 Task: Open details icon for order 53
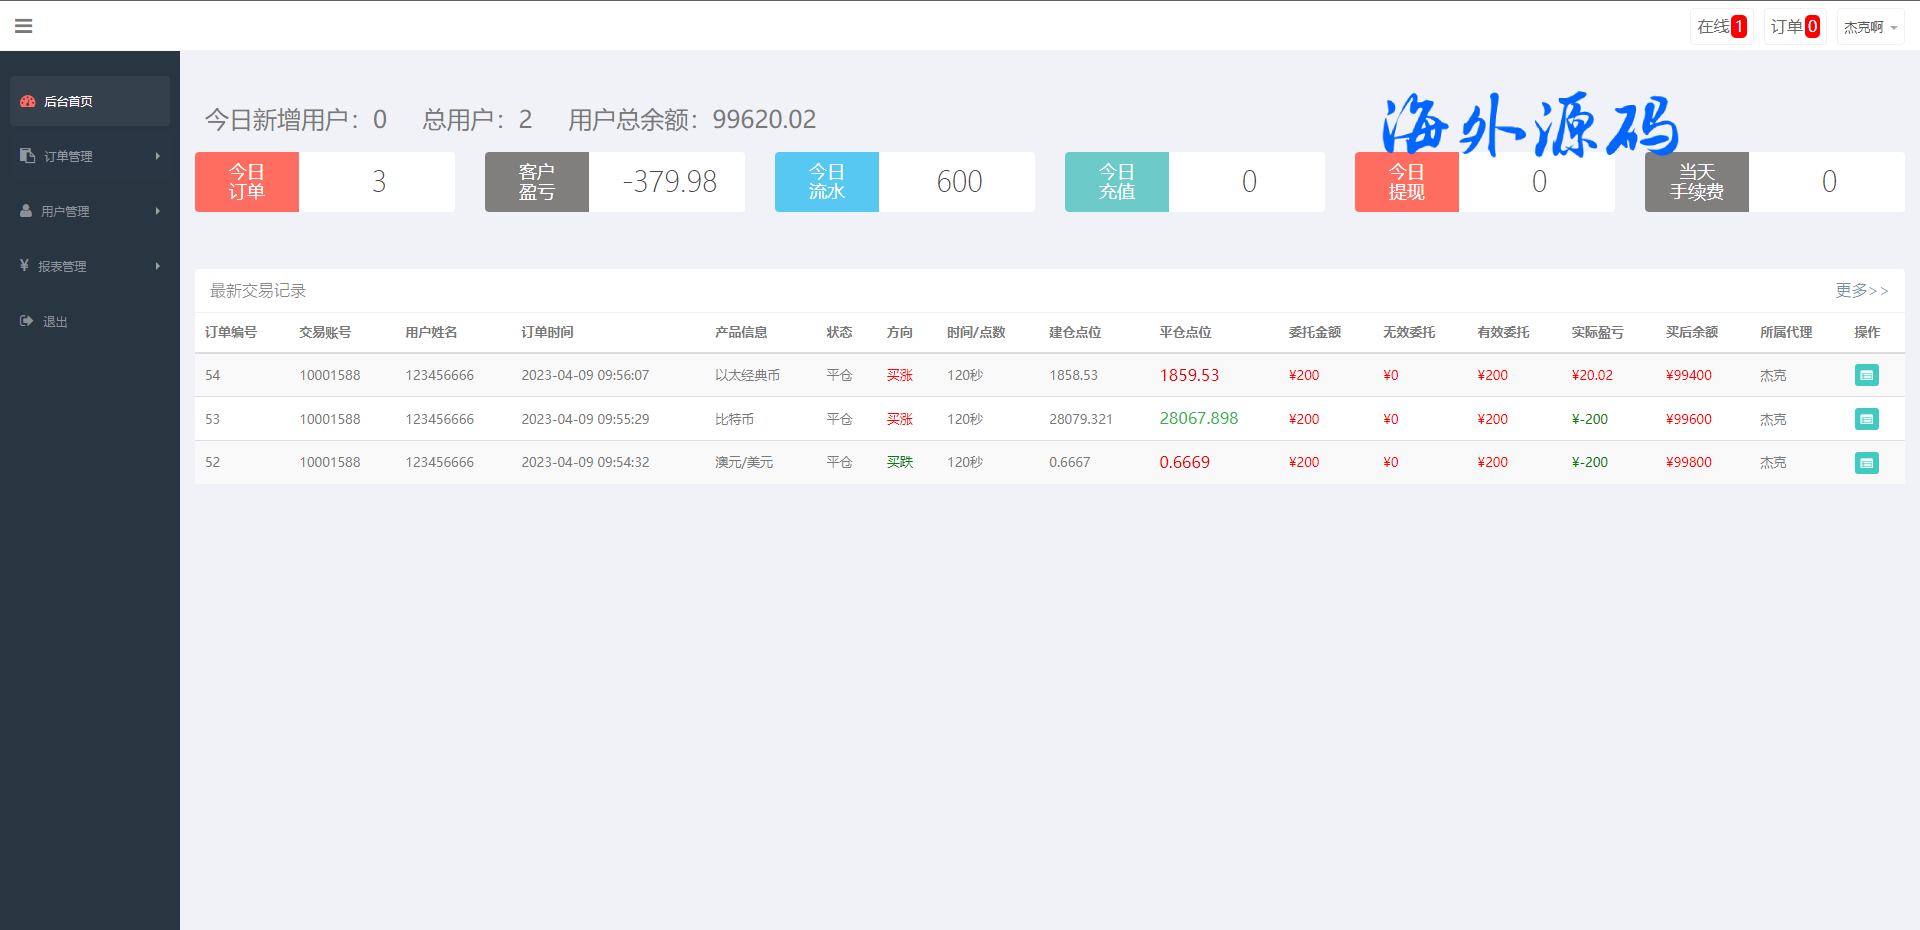point(1866,419)
